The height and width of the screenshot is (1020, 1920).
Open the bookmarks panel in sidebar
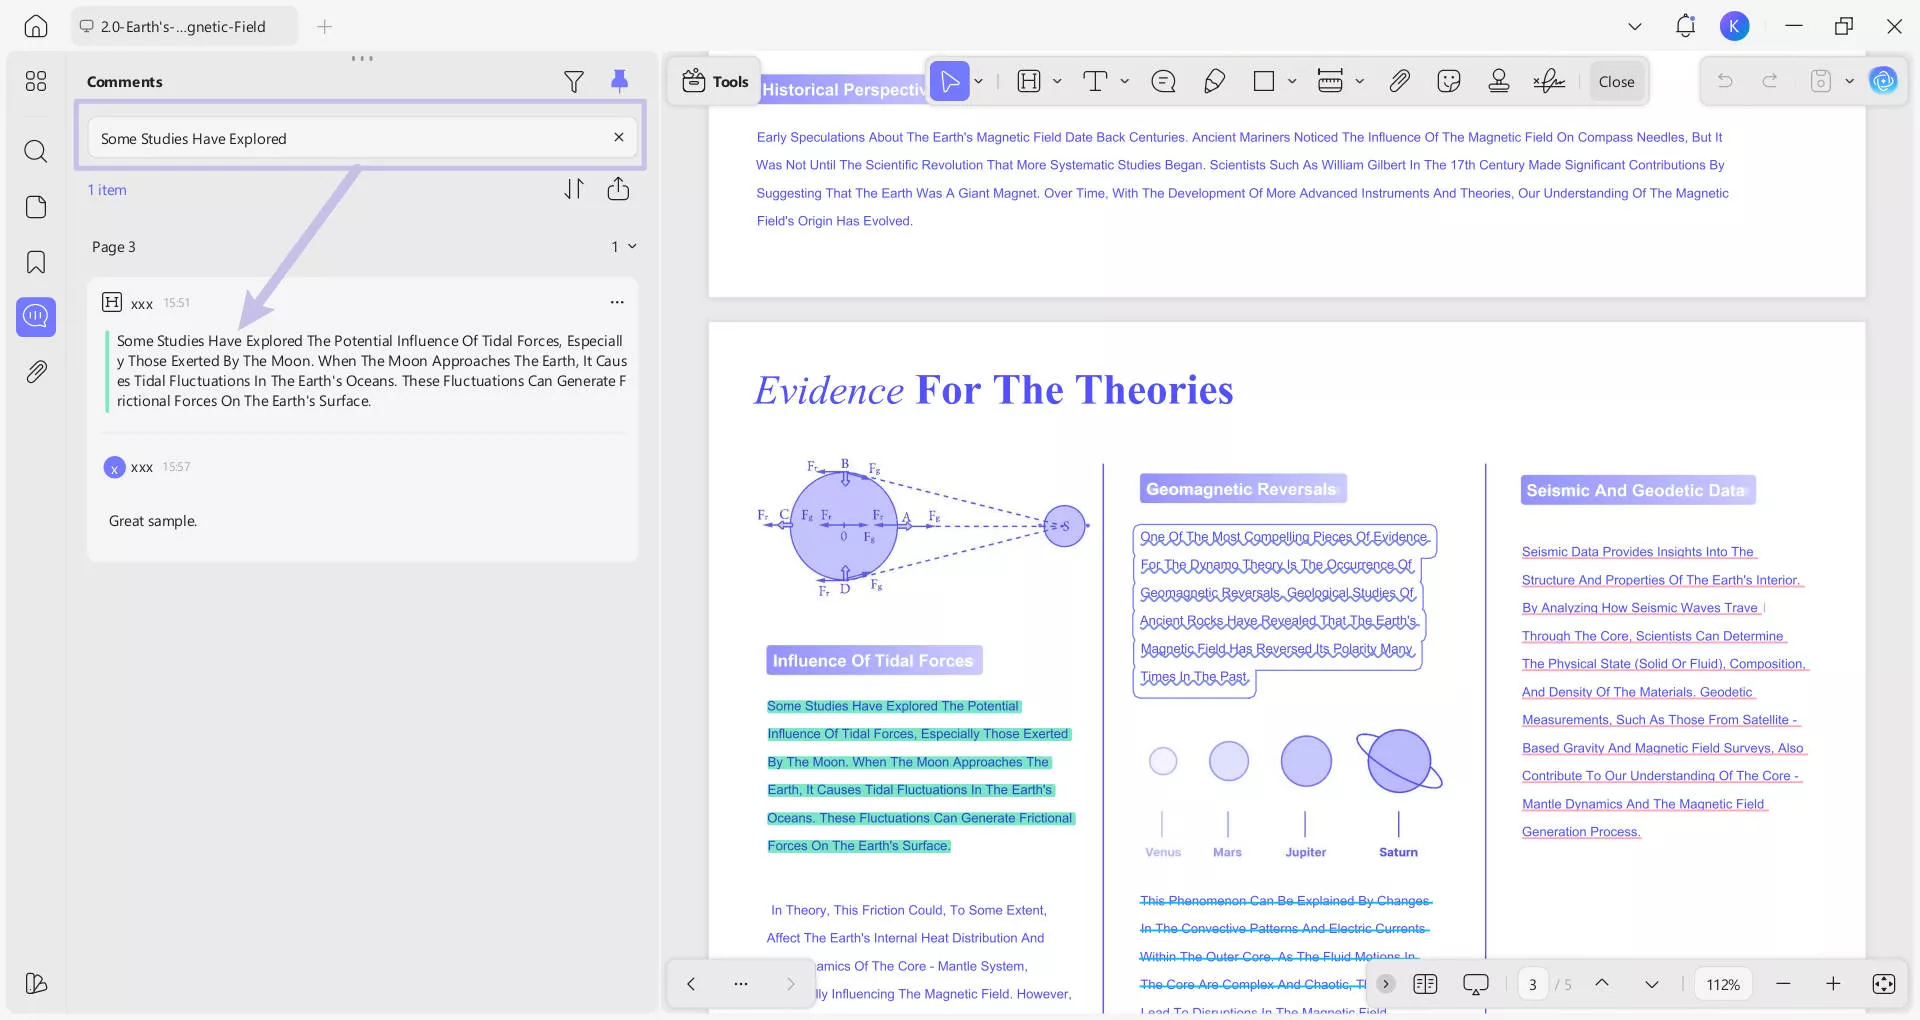(x=36, y=262)
